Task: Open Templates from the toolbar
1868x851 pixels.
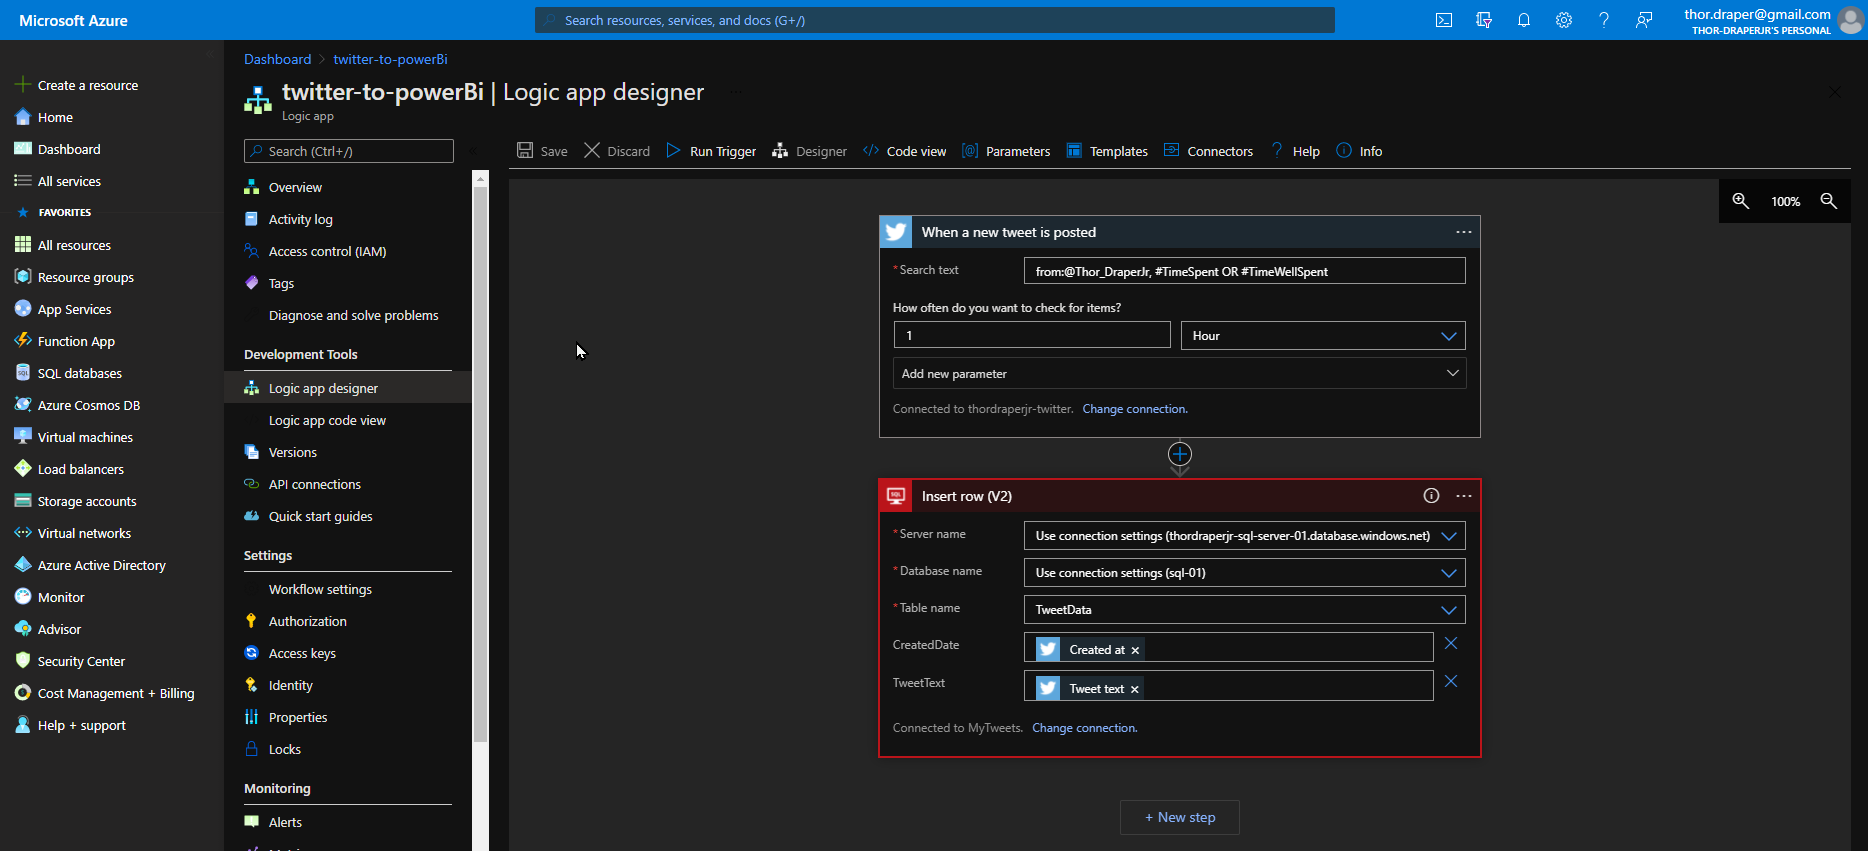Action: point(1107,151)
